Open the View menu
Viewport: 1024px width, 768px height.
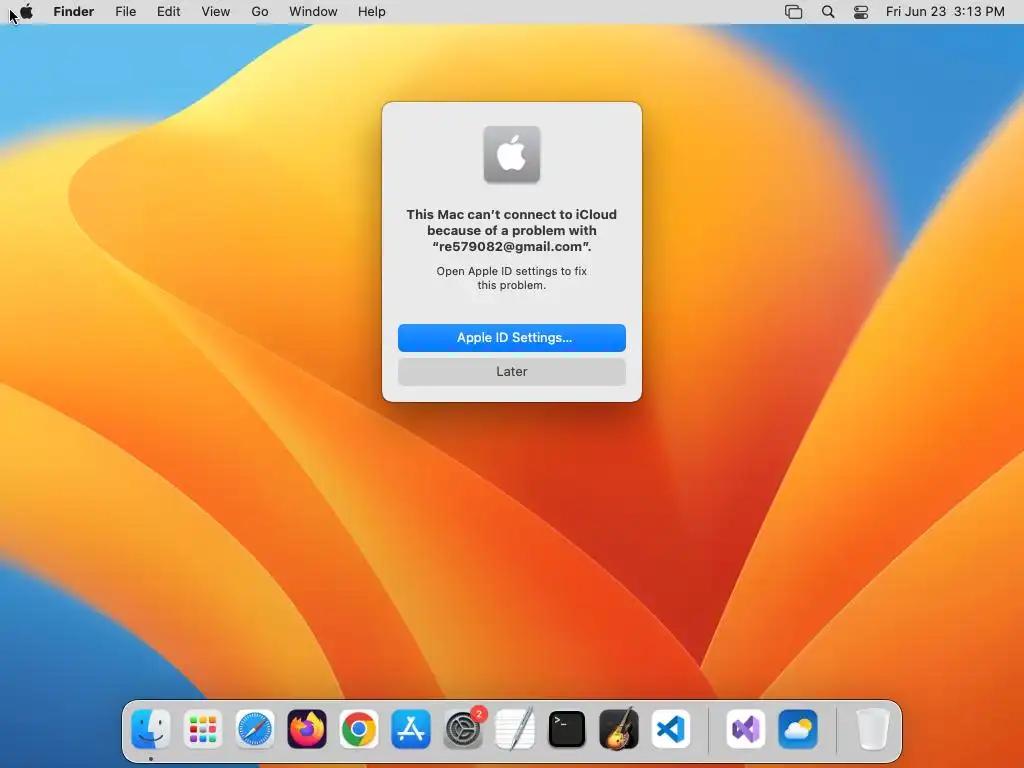[216, 12]
